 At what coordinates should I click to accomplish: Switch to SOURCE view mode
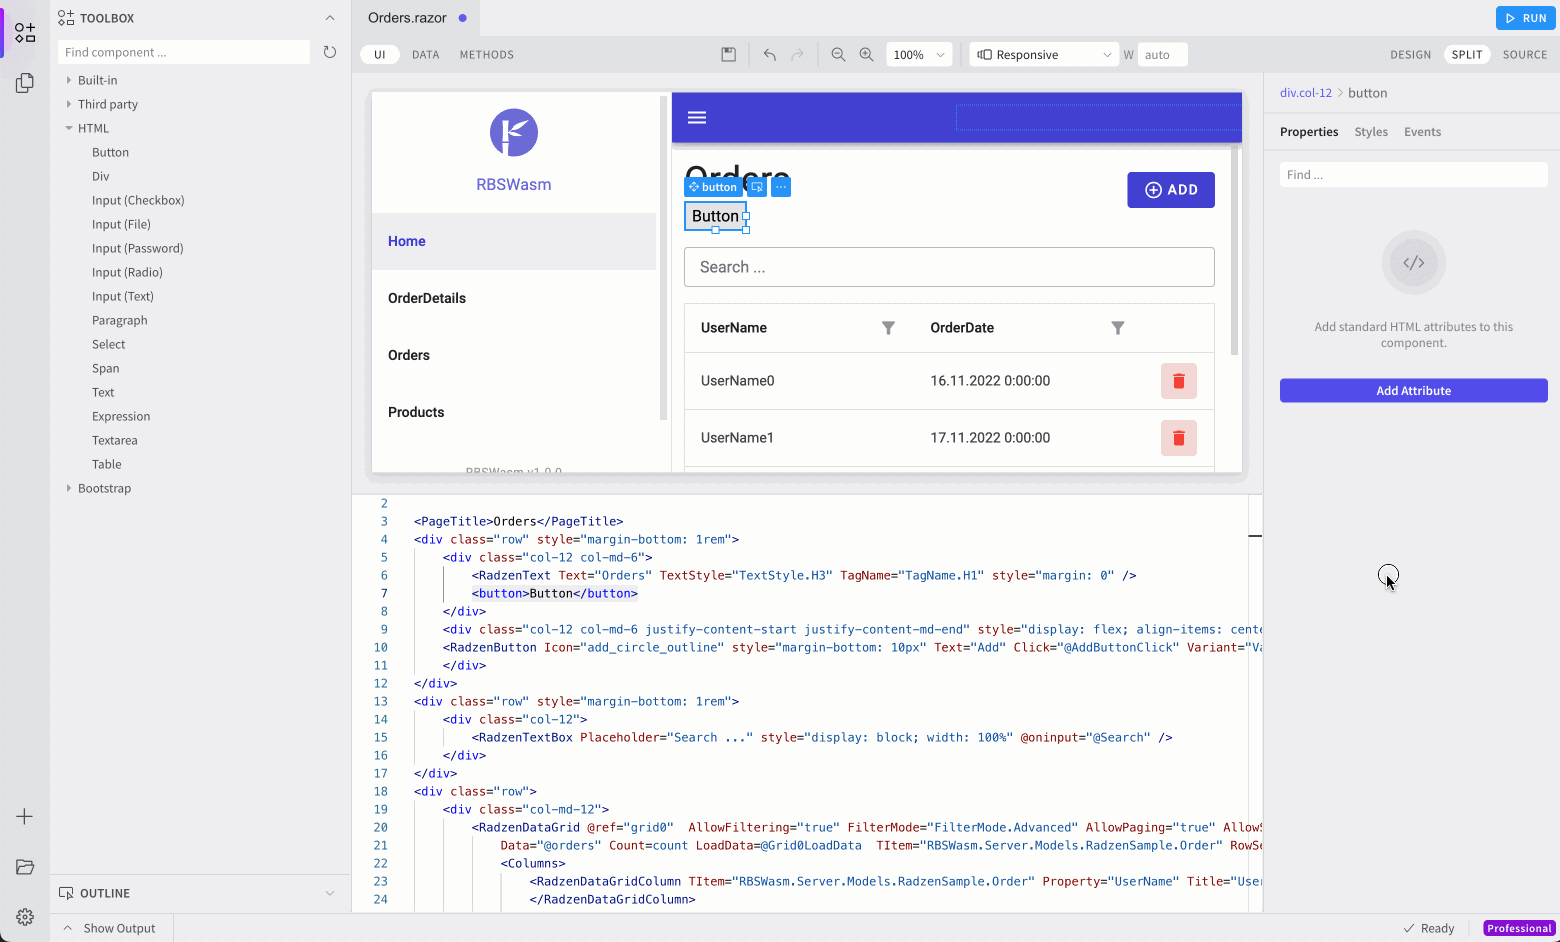1524,55
